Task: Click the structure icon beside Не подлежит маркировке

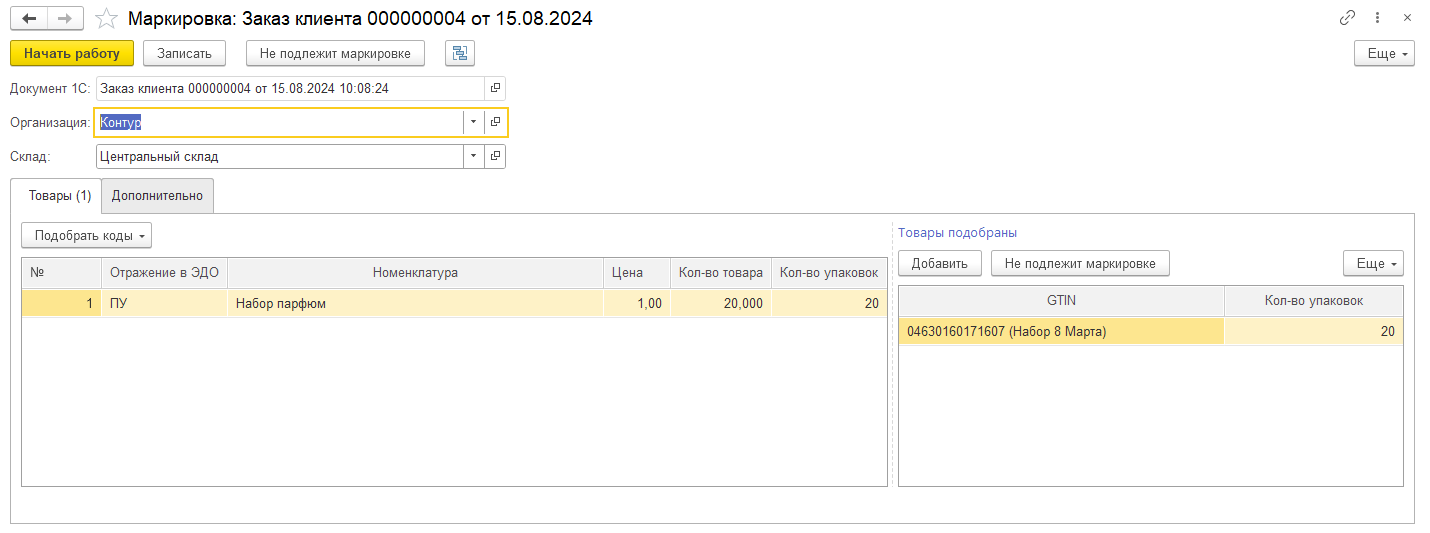Action: coord(460,53)
